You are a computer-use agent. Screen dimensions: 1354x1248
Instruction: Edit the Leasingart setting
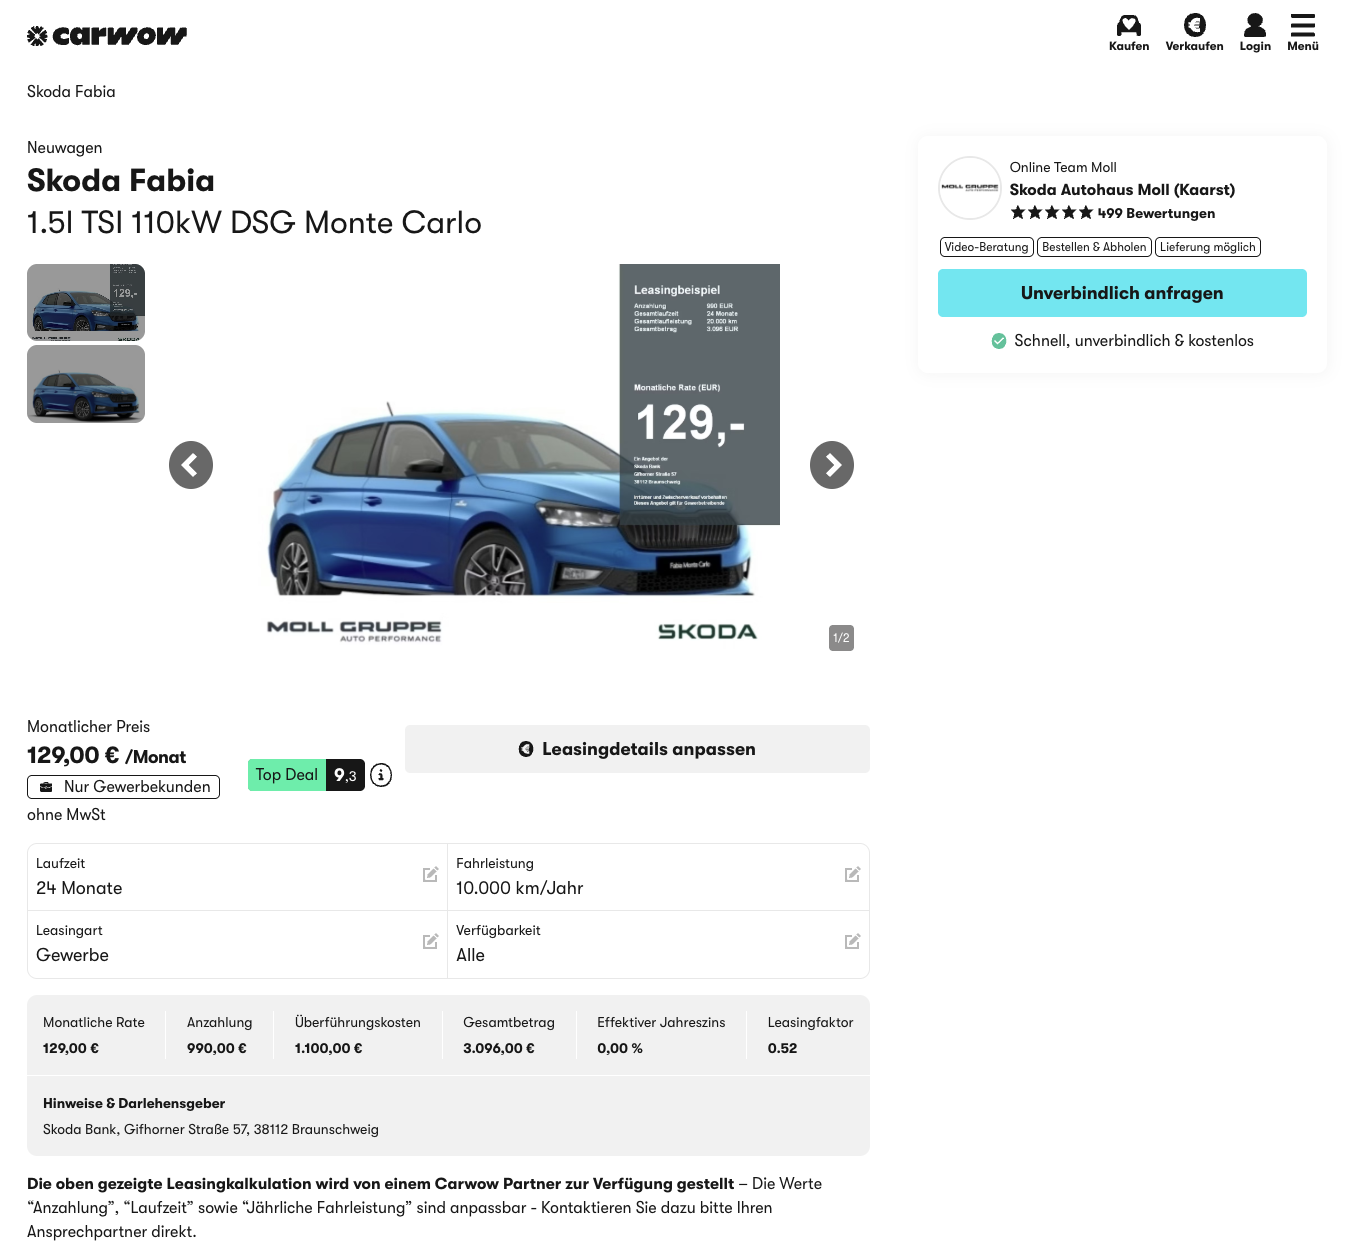(430, 942)
